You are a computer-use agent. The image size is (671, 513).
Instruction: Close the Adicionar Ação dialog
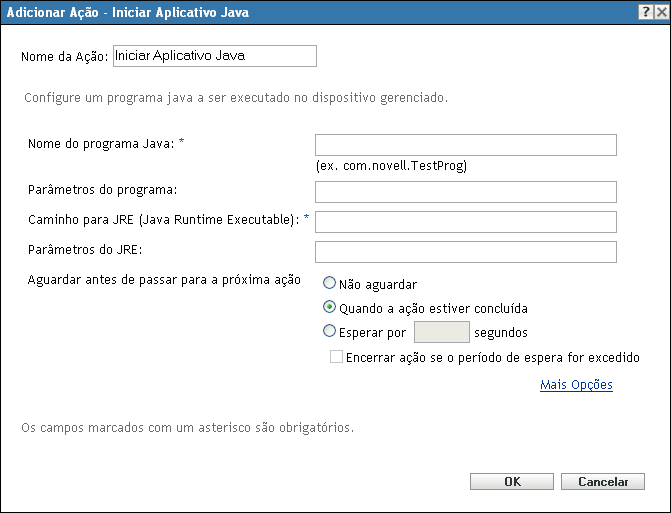point(660,11)
